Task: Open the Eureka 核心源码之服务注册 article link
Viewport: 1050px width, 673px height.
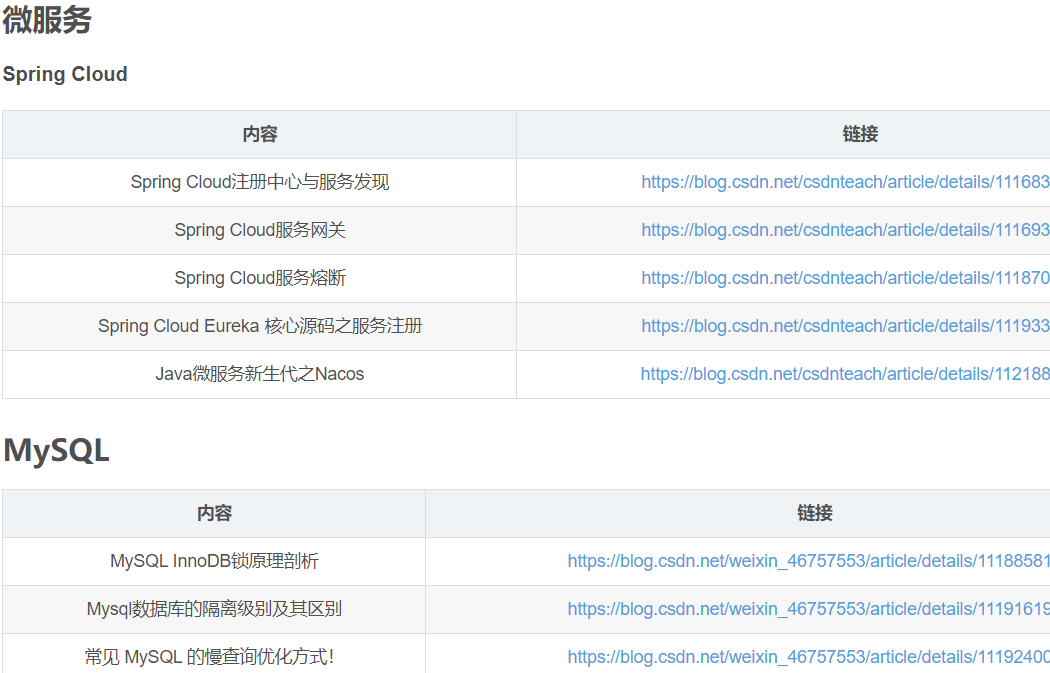Action: pos(845,326)
